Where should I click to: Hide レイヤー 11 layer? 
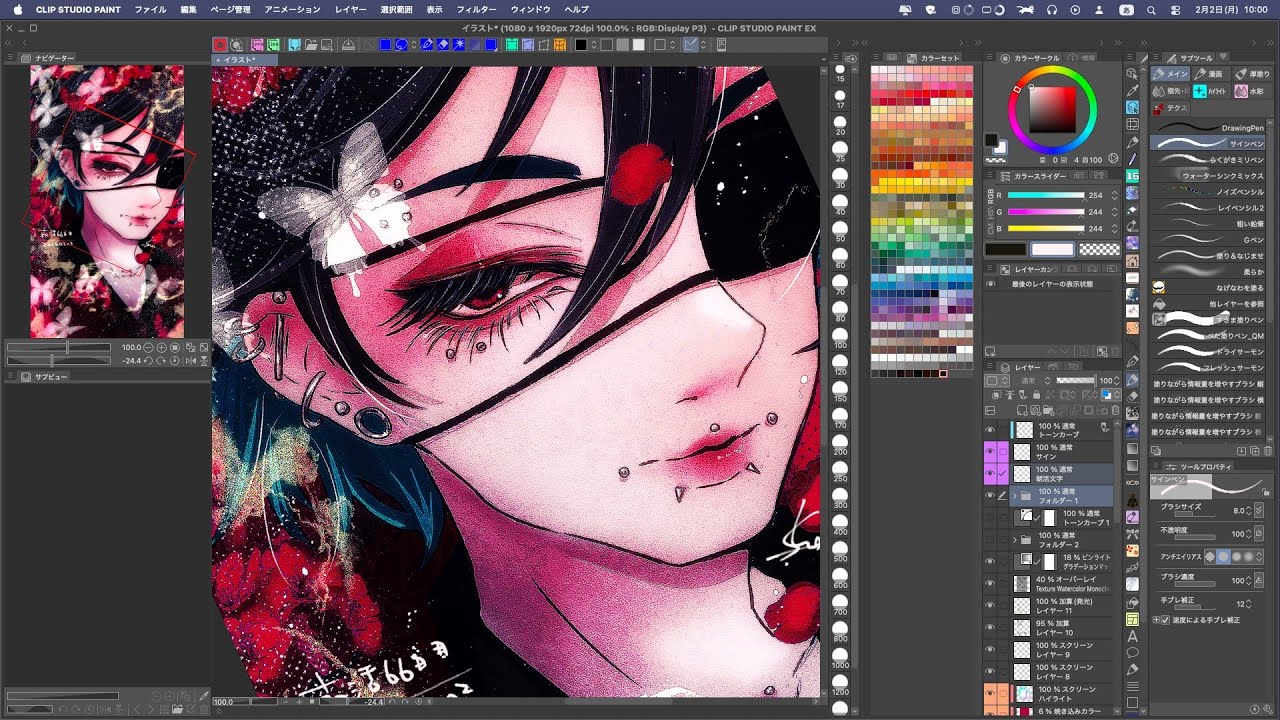pyautogui.click(x=990, y=606)
